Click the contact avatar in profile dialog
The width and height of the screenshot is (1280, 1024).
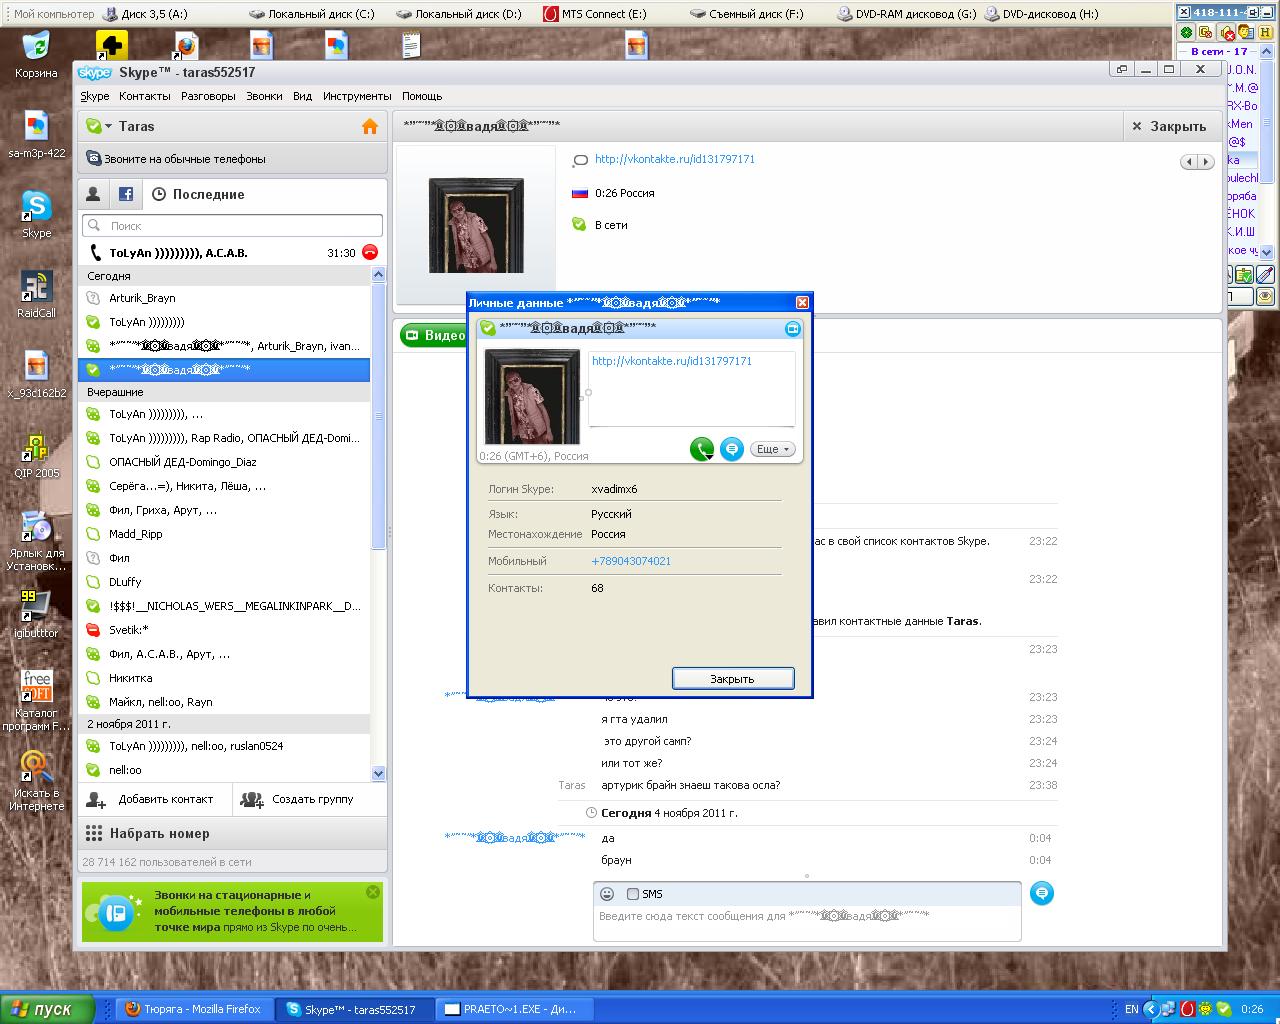tap(532, 396)
